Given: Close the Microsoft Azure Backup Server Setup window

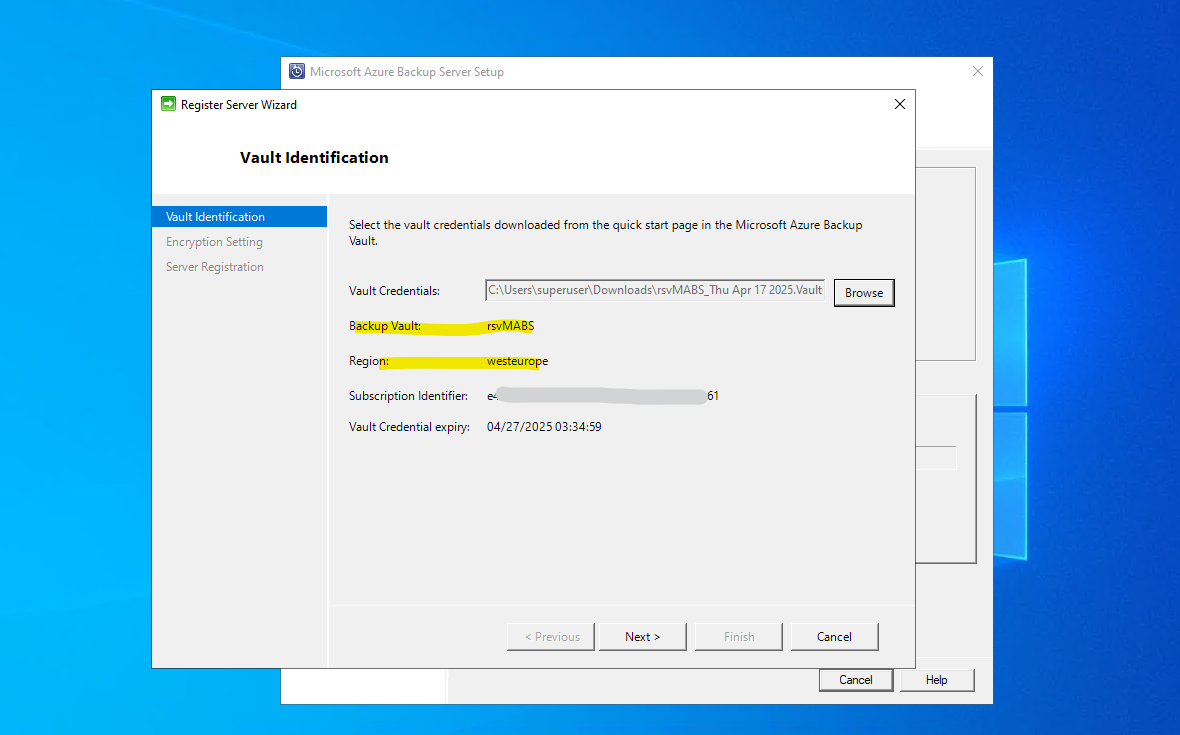Looking at the screenshot, I should coord(978,71).
